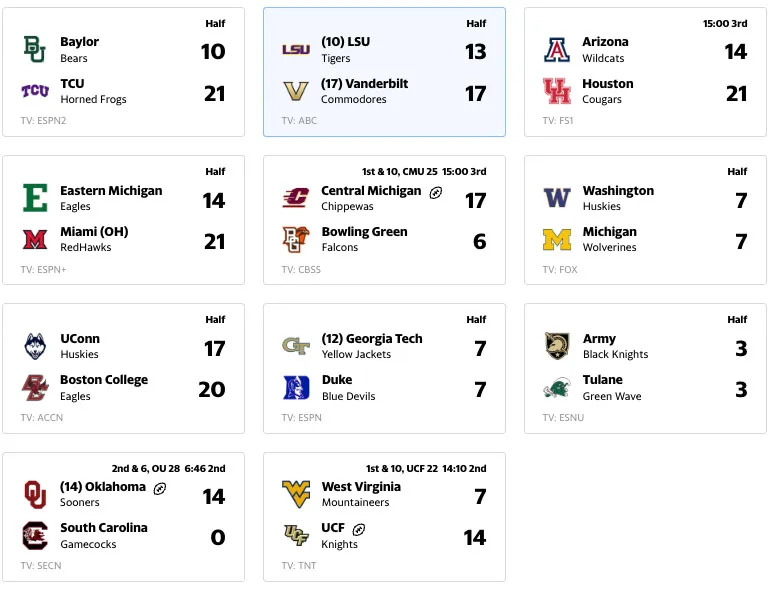Click the Houston Cougars logo
The width and height of the screenshot is (771, 589).
pos(557,91)
